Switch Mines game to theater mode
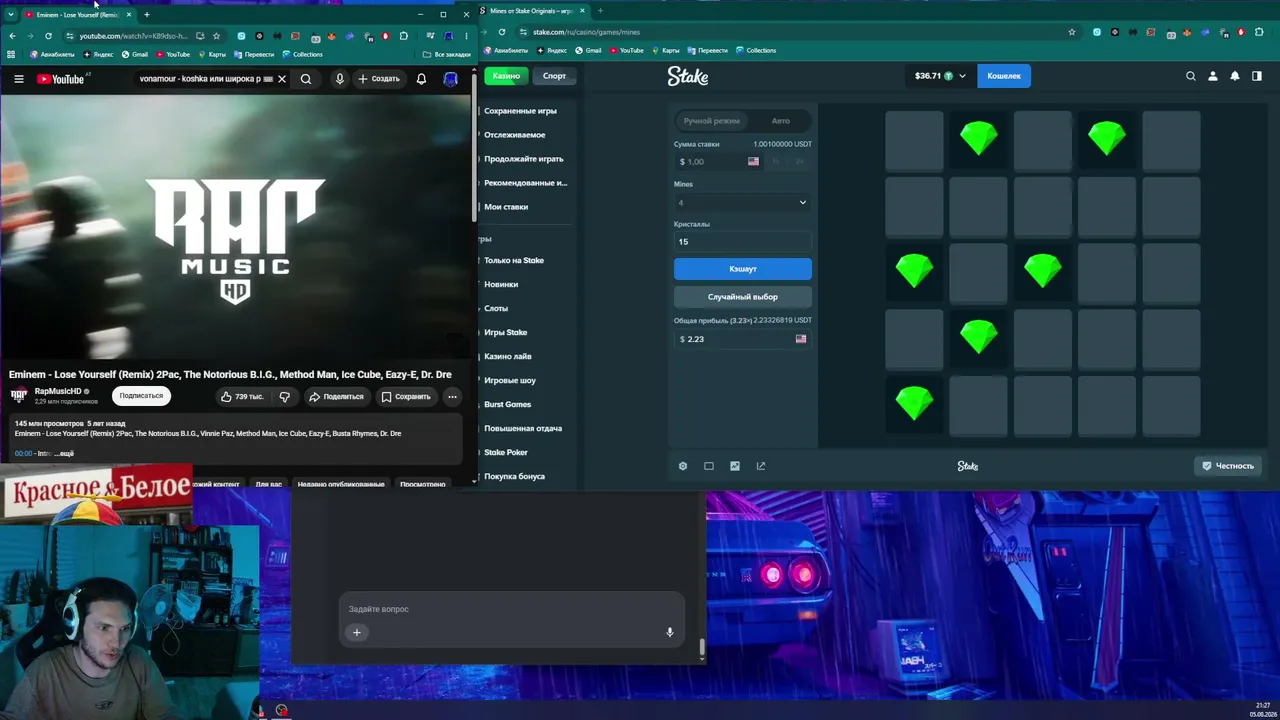The height and width of the screenshot is (720, 1280). pos(709,466)
